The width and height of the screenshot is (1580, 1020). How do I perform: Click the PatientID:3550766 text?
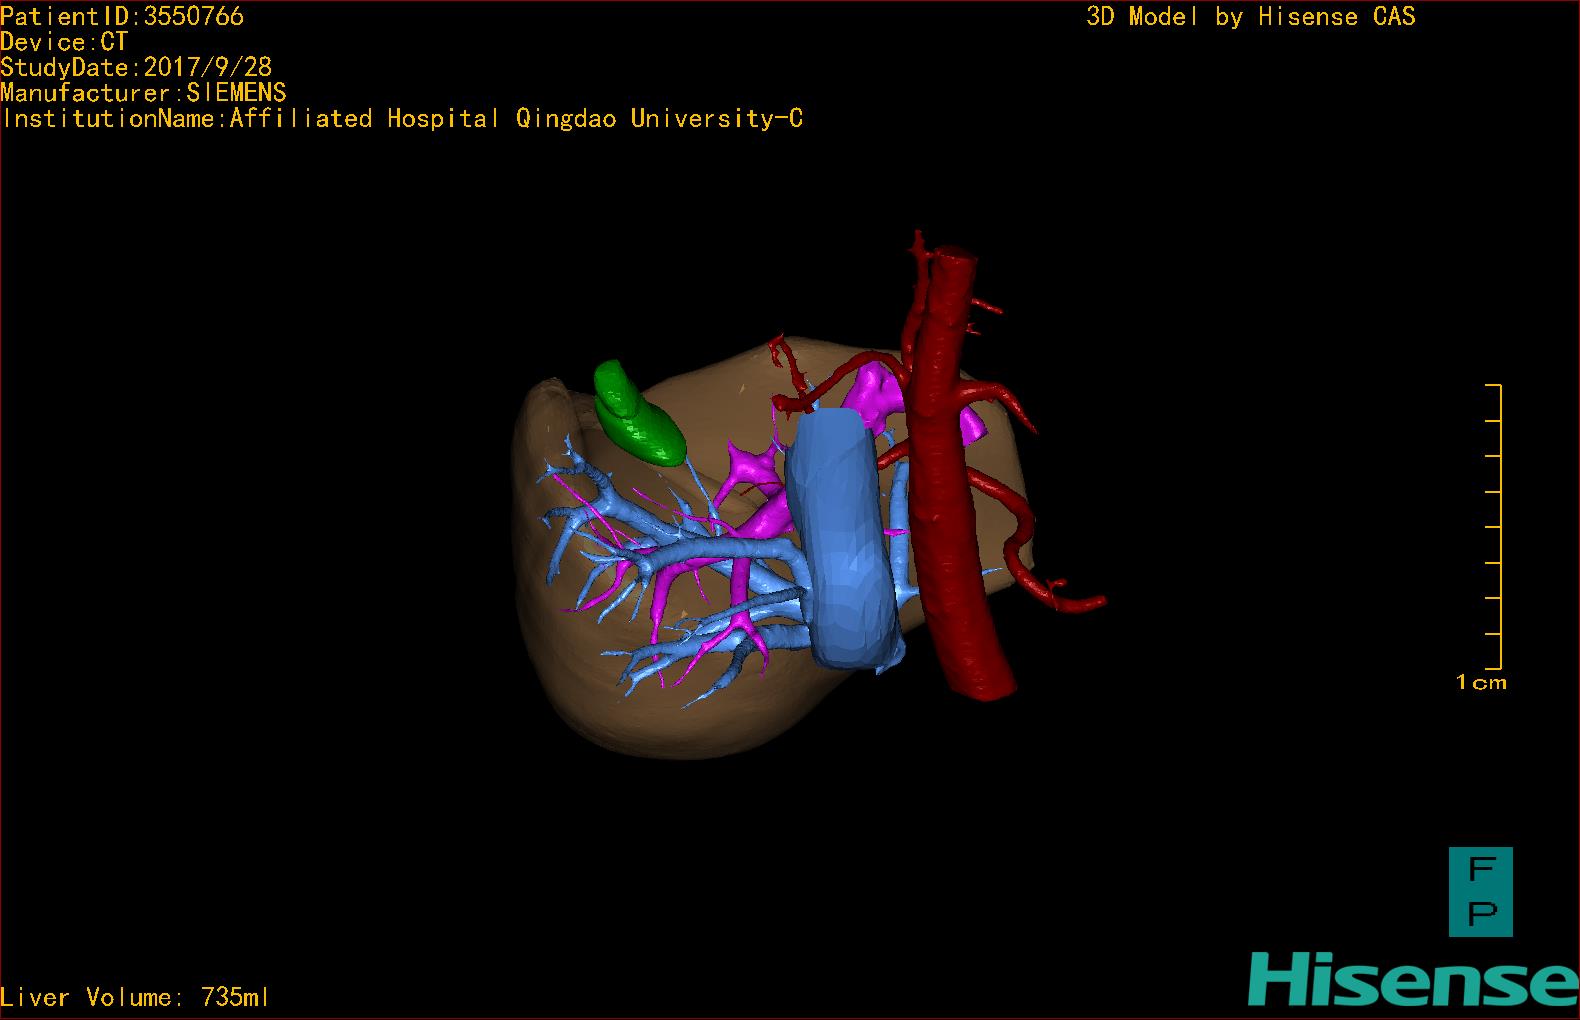pos(122,16)
